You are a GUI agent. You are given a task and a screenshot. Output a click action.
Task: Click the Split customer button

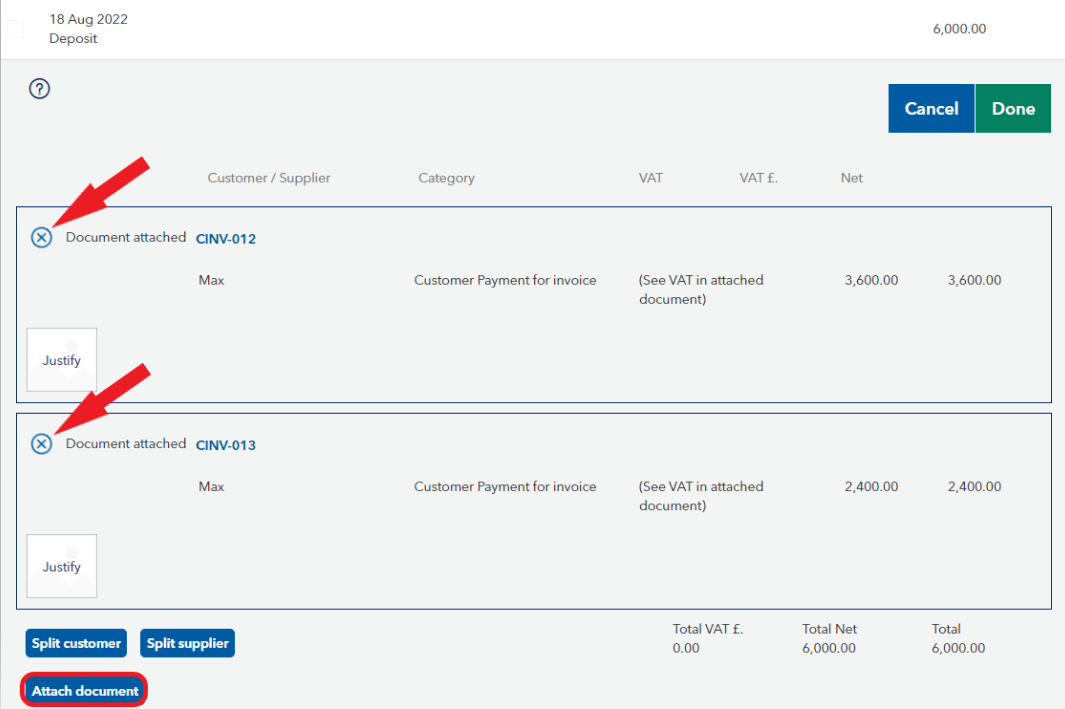(x=76, y=643)
